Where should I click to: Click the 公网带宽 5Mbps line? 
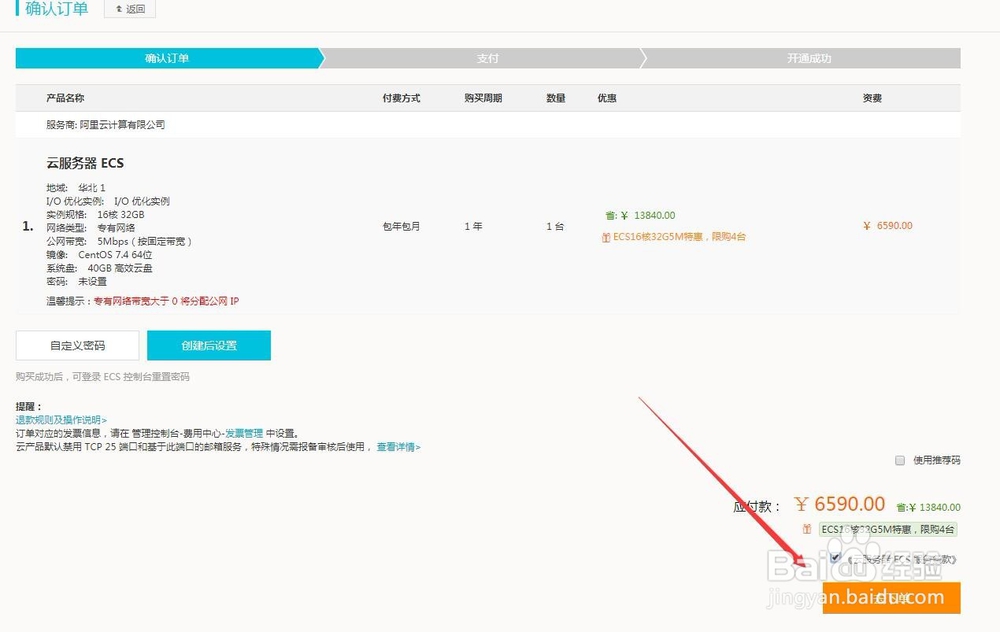(119, 241)
